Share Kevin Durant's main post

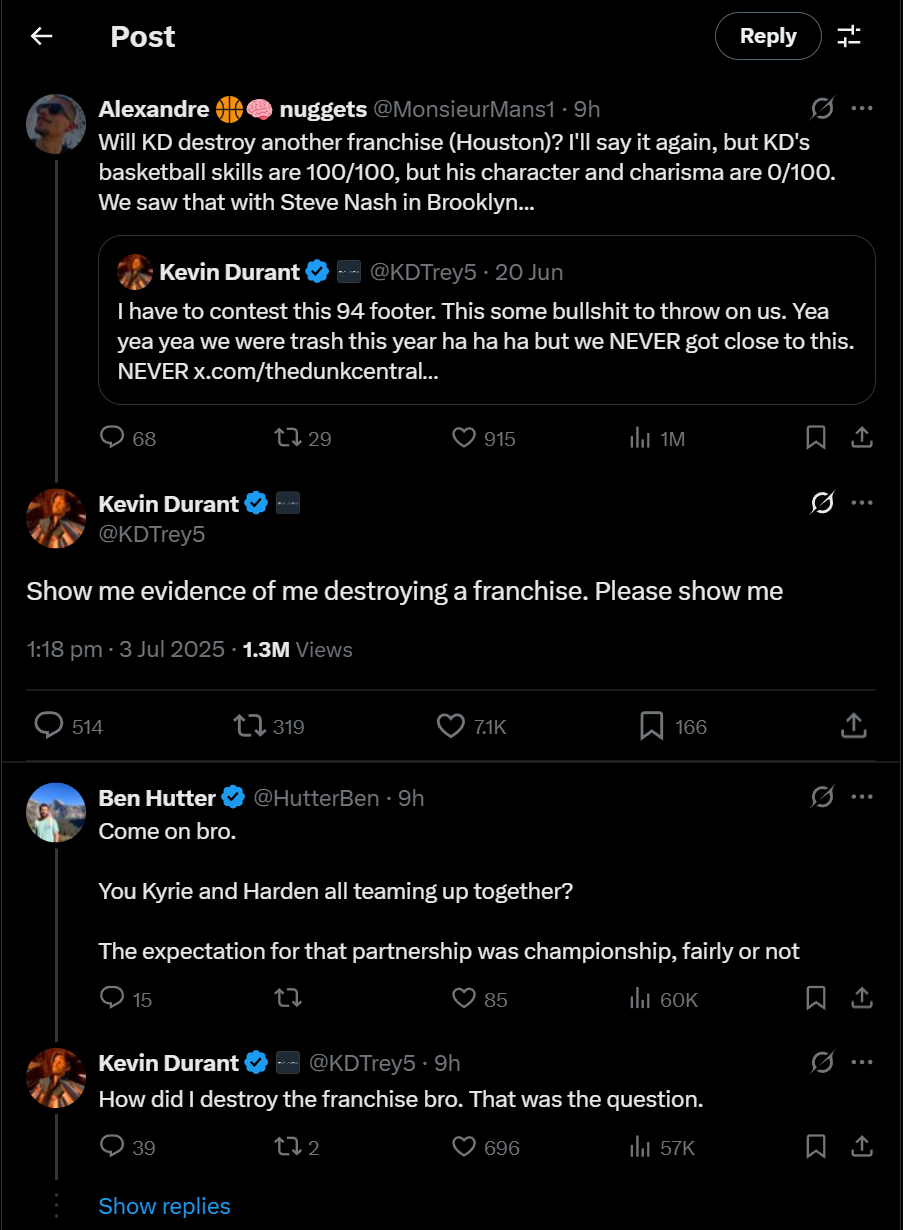pyautogui.click(x=853, y=726)
